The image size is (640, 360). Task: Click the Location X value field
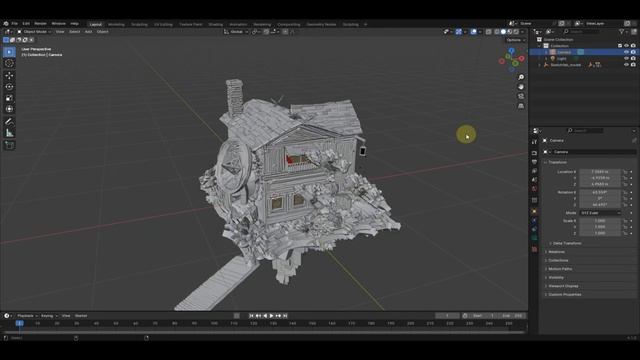click(600, 172)
